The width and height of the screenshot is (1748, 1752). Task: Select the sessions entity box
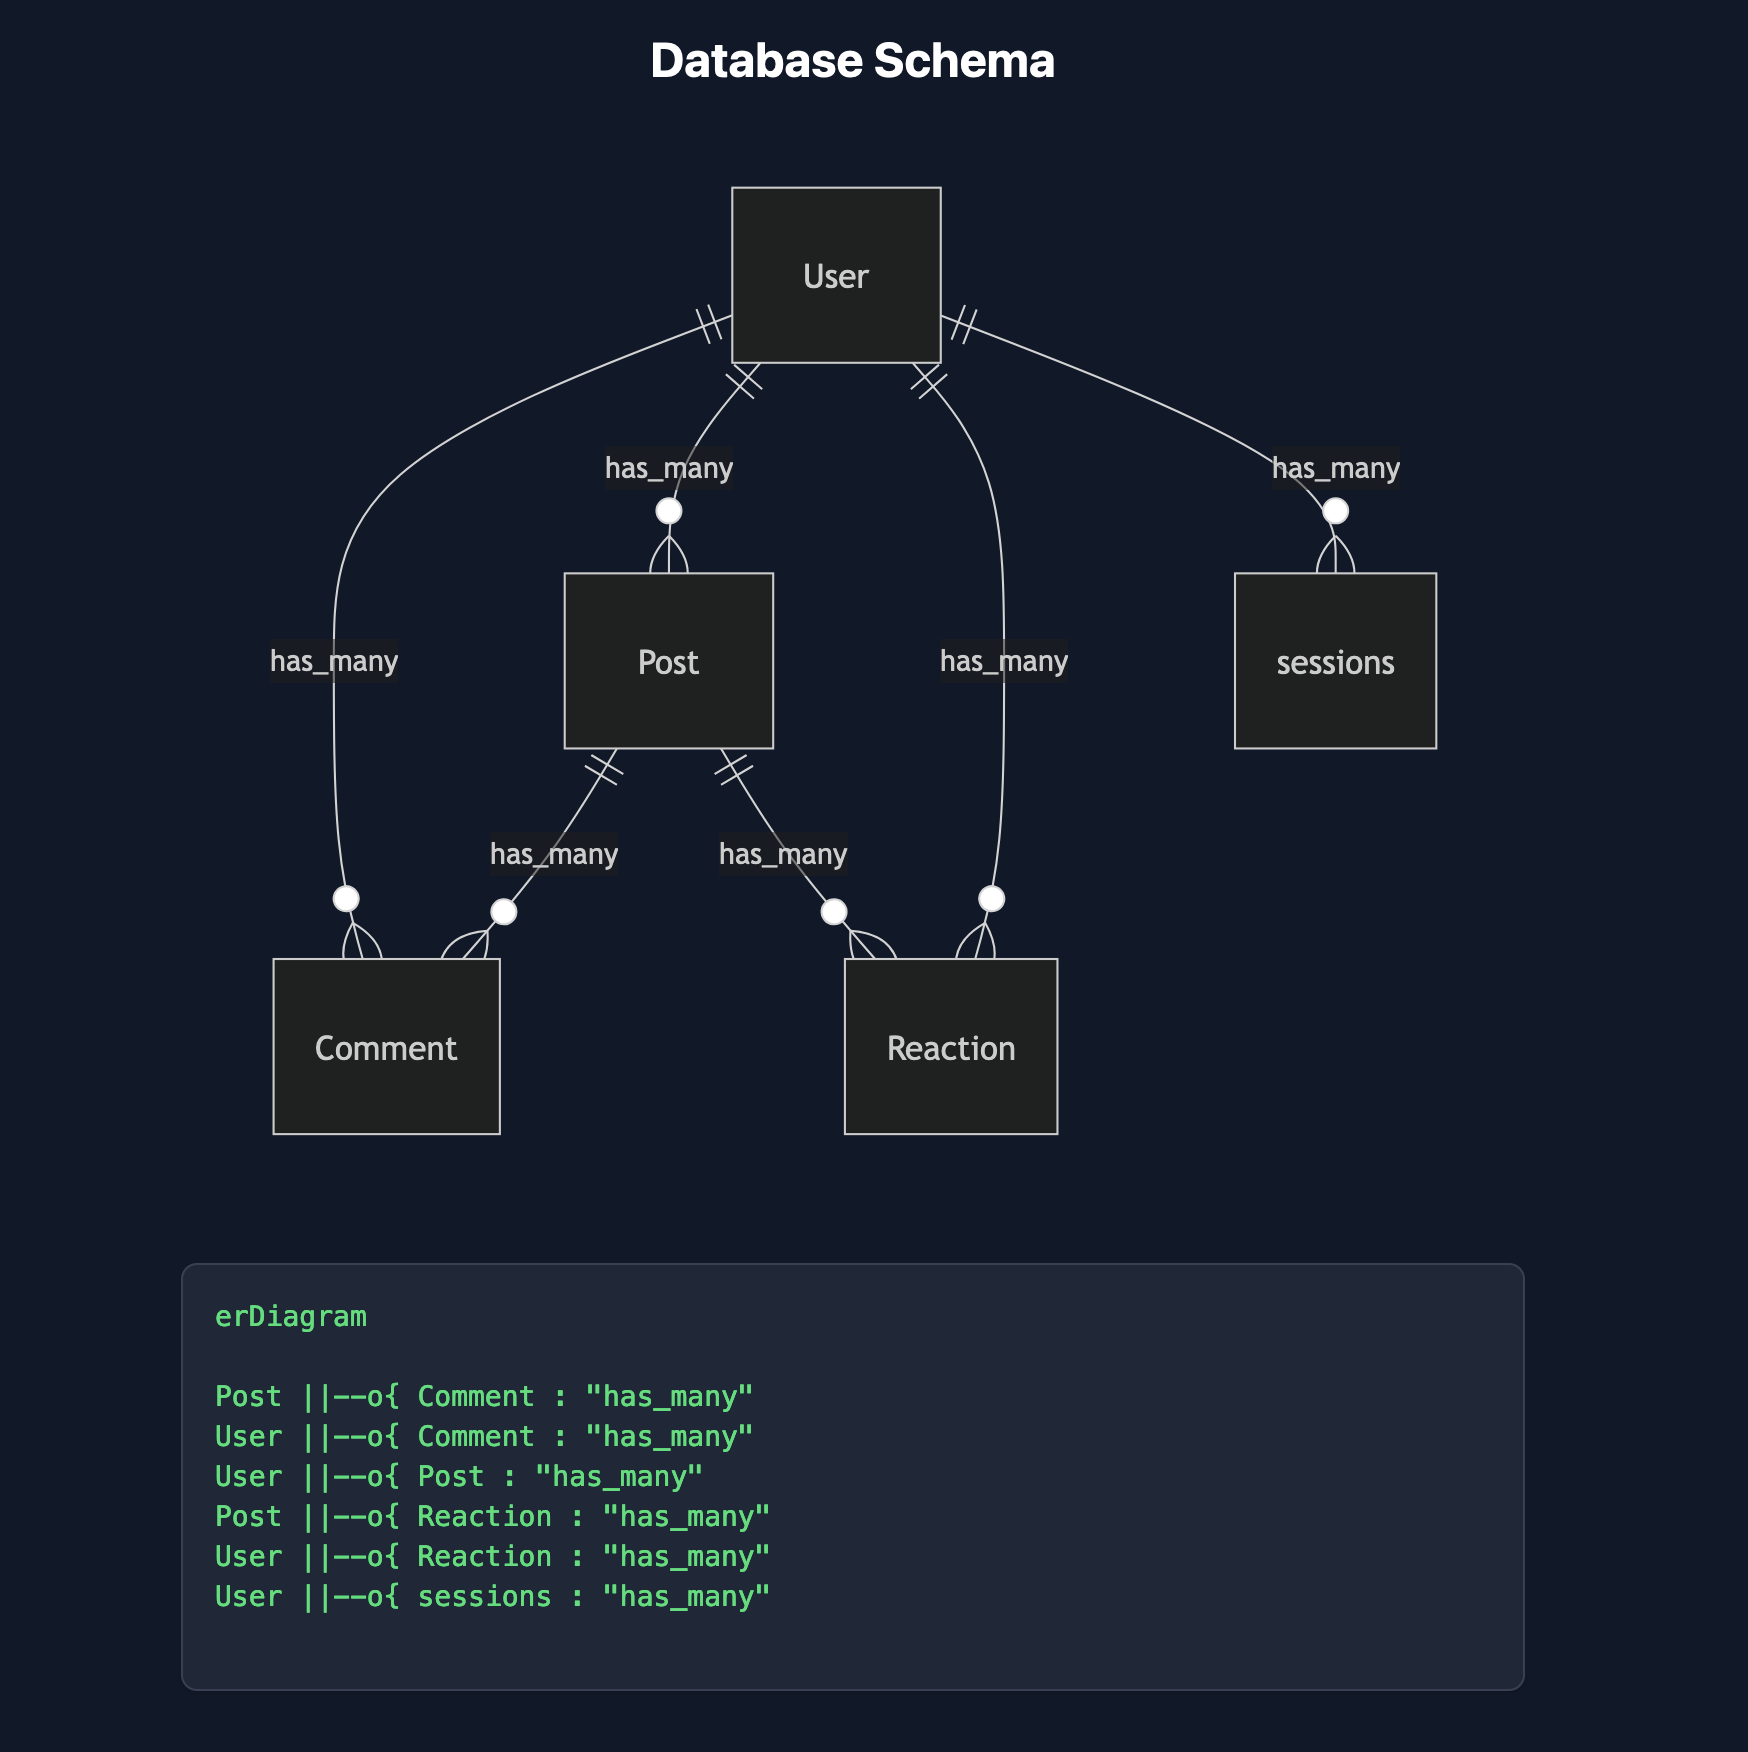1335,661
